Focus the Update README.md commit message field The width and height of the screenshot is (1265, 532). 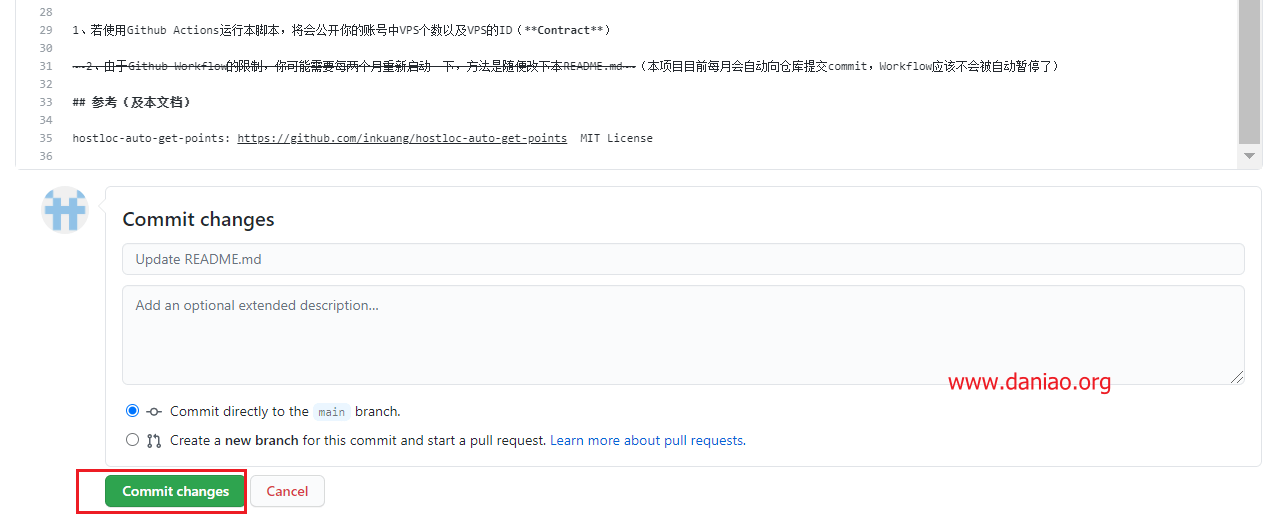tap(683, 259)
